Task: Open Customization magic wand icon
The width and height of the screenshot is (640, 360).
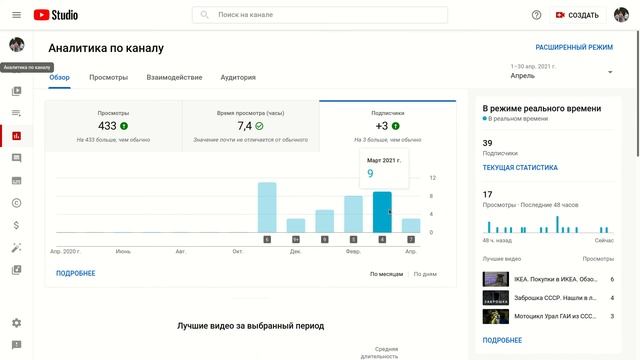Action: tap(16, 248)
